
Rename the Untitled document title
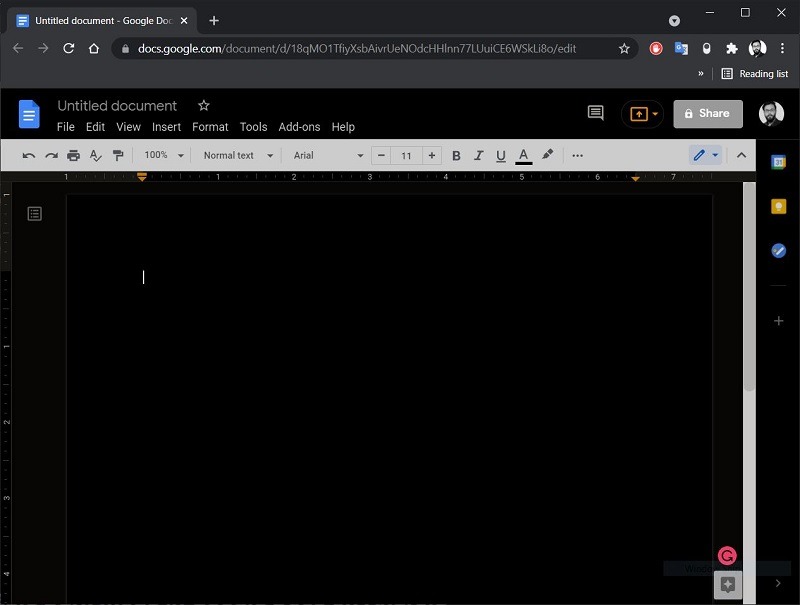pos(117,106)
